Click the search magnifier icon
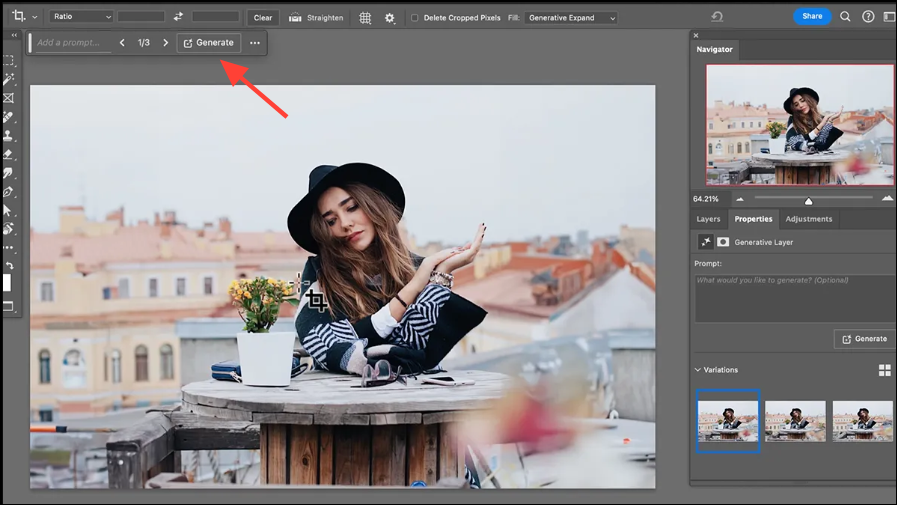The image size is (897, 505). pyautogui.click(x=845, y=16)
